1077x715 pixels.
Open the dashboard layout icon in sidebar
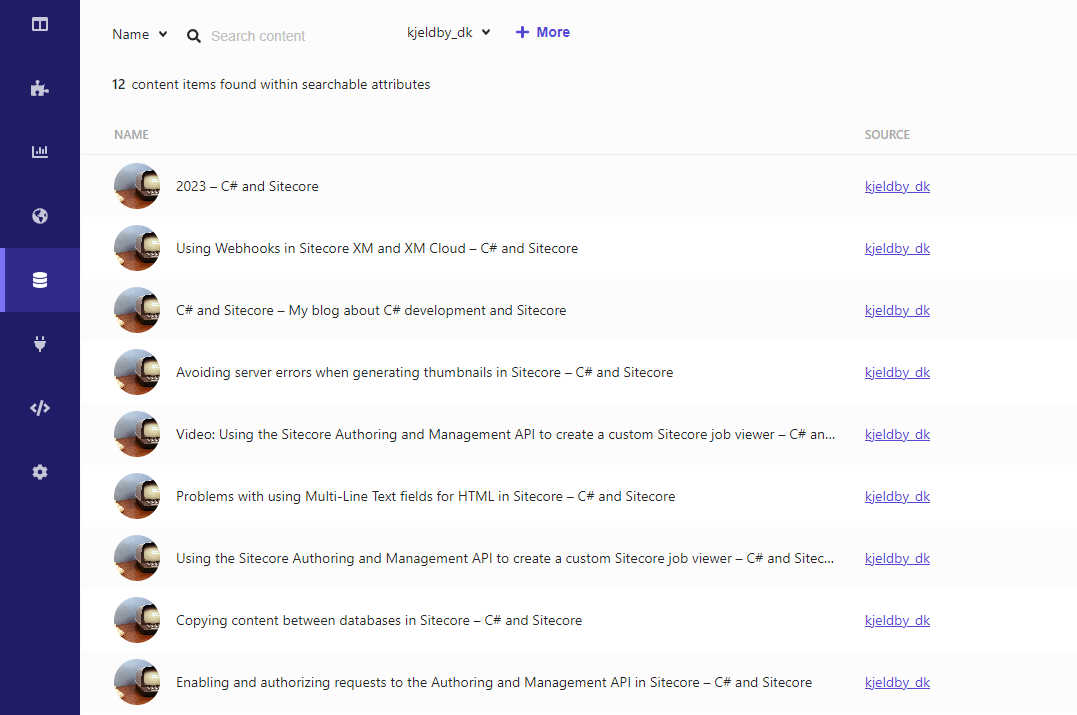coord(40,24)
